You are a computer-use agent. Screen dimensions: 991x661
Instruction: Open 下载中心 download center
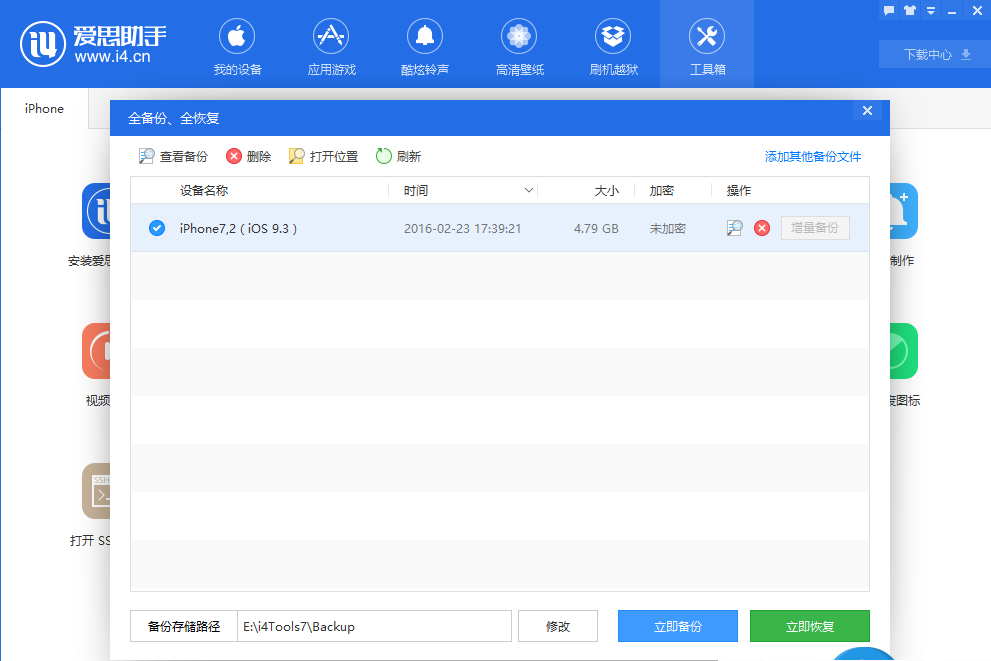pos(935,54)
